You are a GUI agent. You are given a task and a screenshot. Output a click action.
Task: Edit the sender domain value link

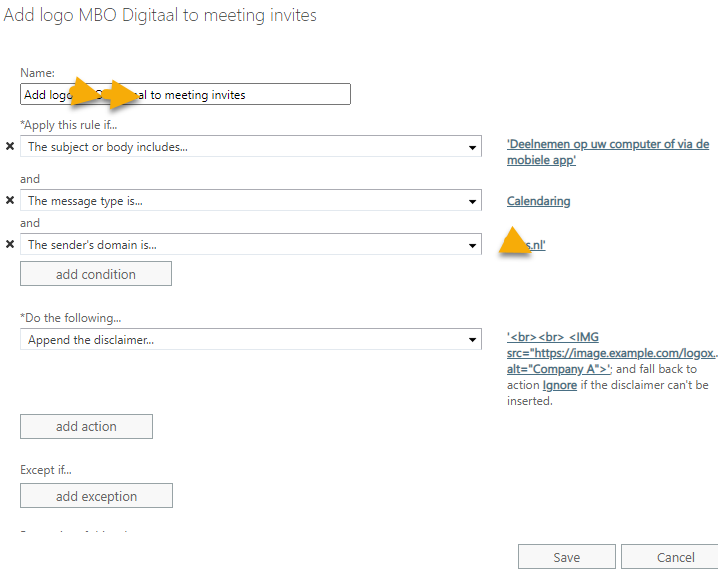pyautogui.click(x=527, y=245)
